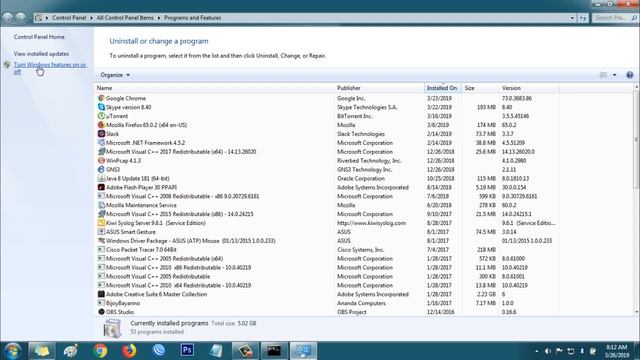Image resolution: width=640 pixels, height=360 pixels.
Task: Click the taskbar clock showing 8:12 AM
Action: point(616,351)
